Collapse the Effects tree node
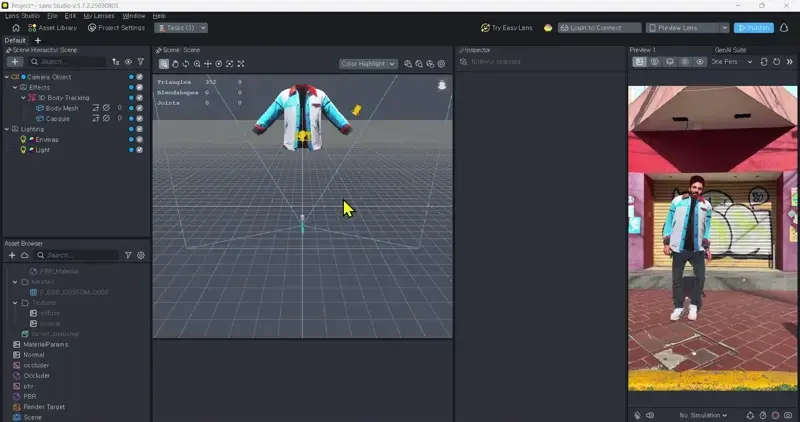Image resolution: width=800 pixels, height=422 pixels. click(x=15, y=87)
